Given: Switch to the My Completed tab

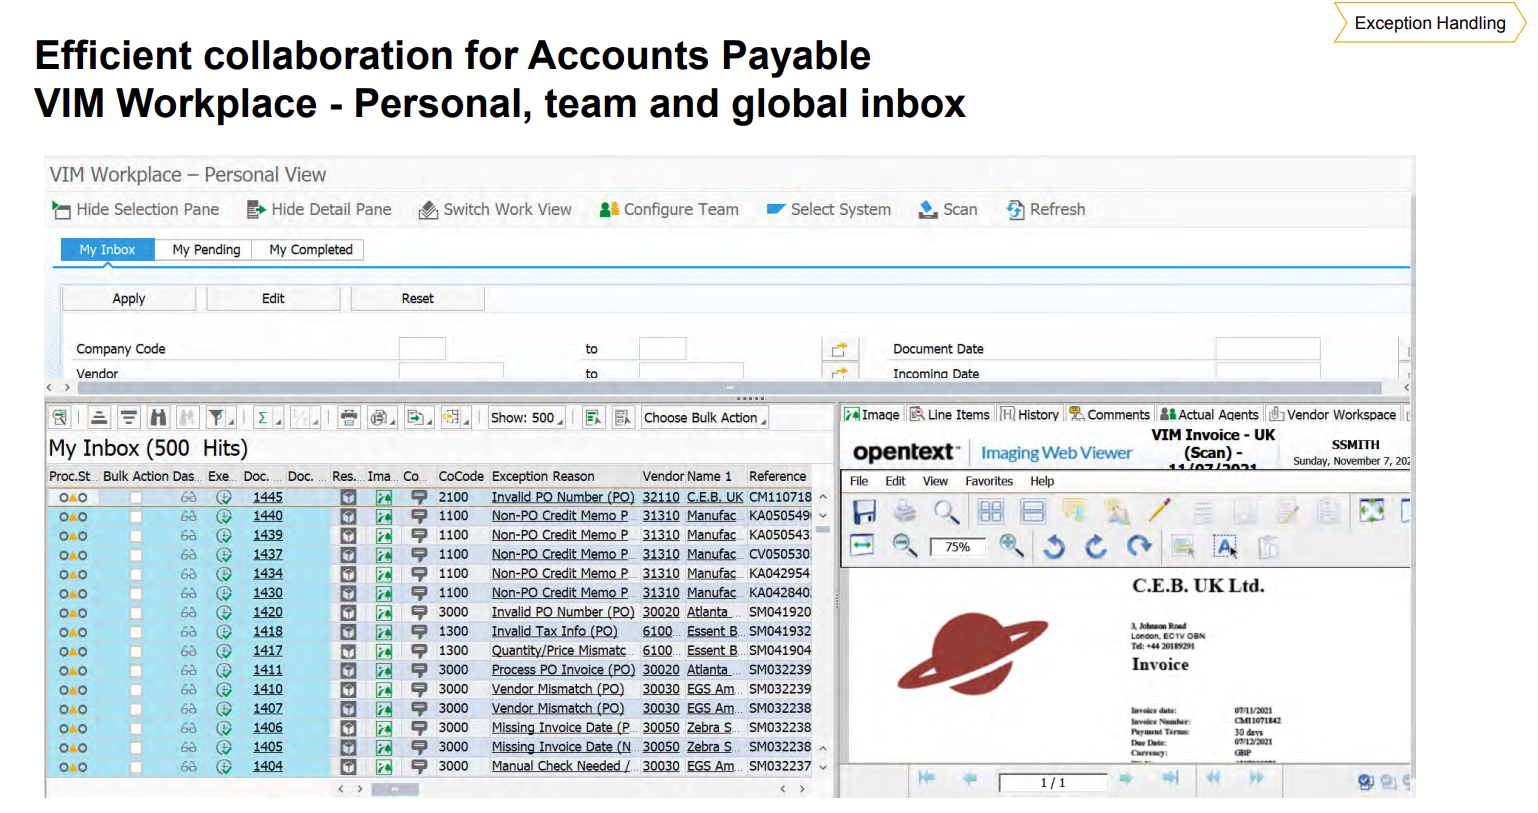Looking at the screenshot, I should pos(310,250).
